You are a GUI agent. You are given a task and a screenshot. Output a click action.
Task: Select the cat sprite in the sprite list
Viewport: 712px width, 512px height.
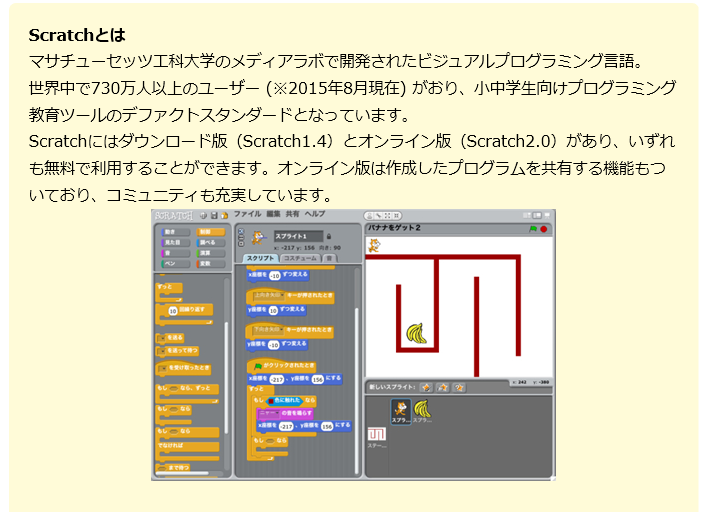[x=401, y=412]
